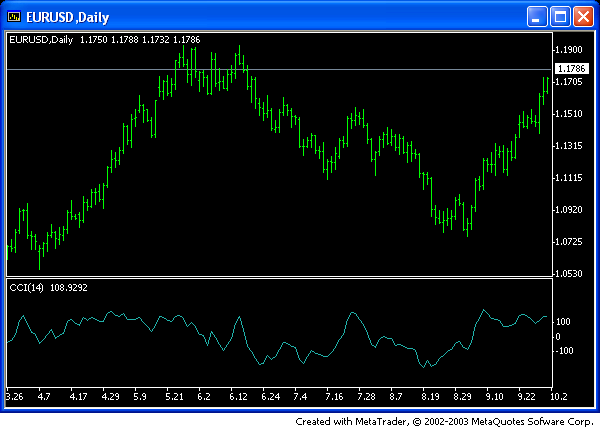Click the 6.2 date label
The image size is (600, 429).
point(204,396)
